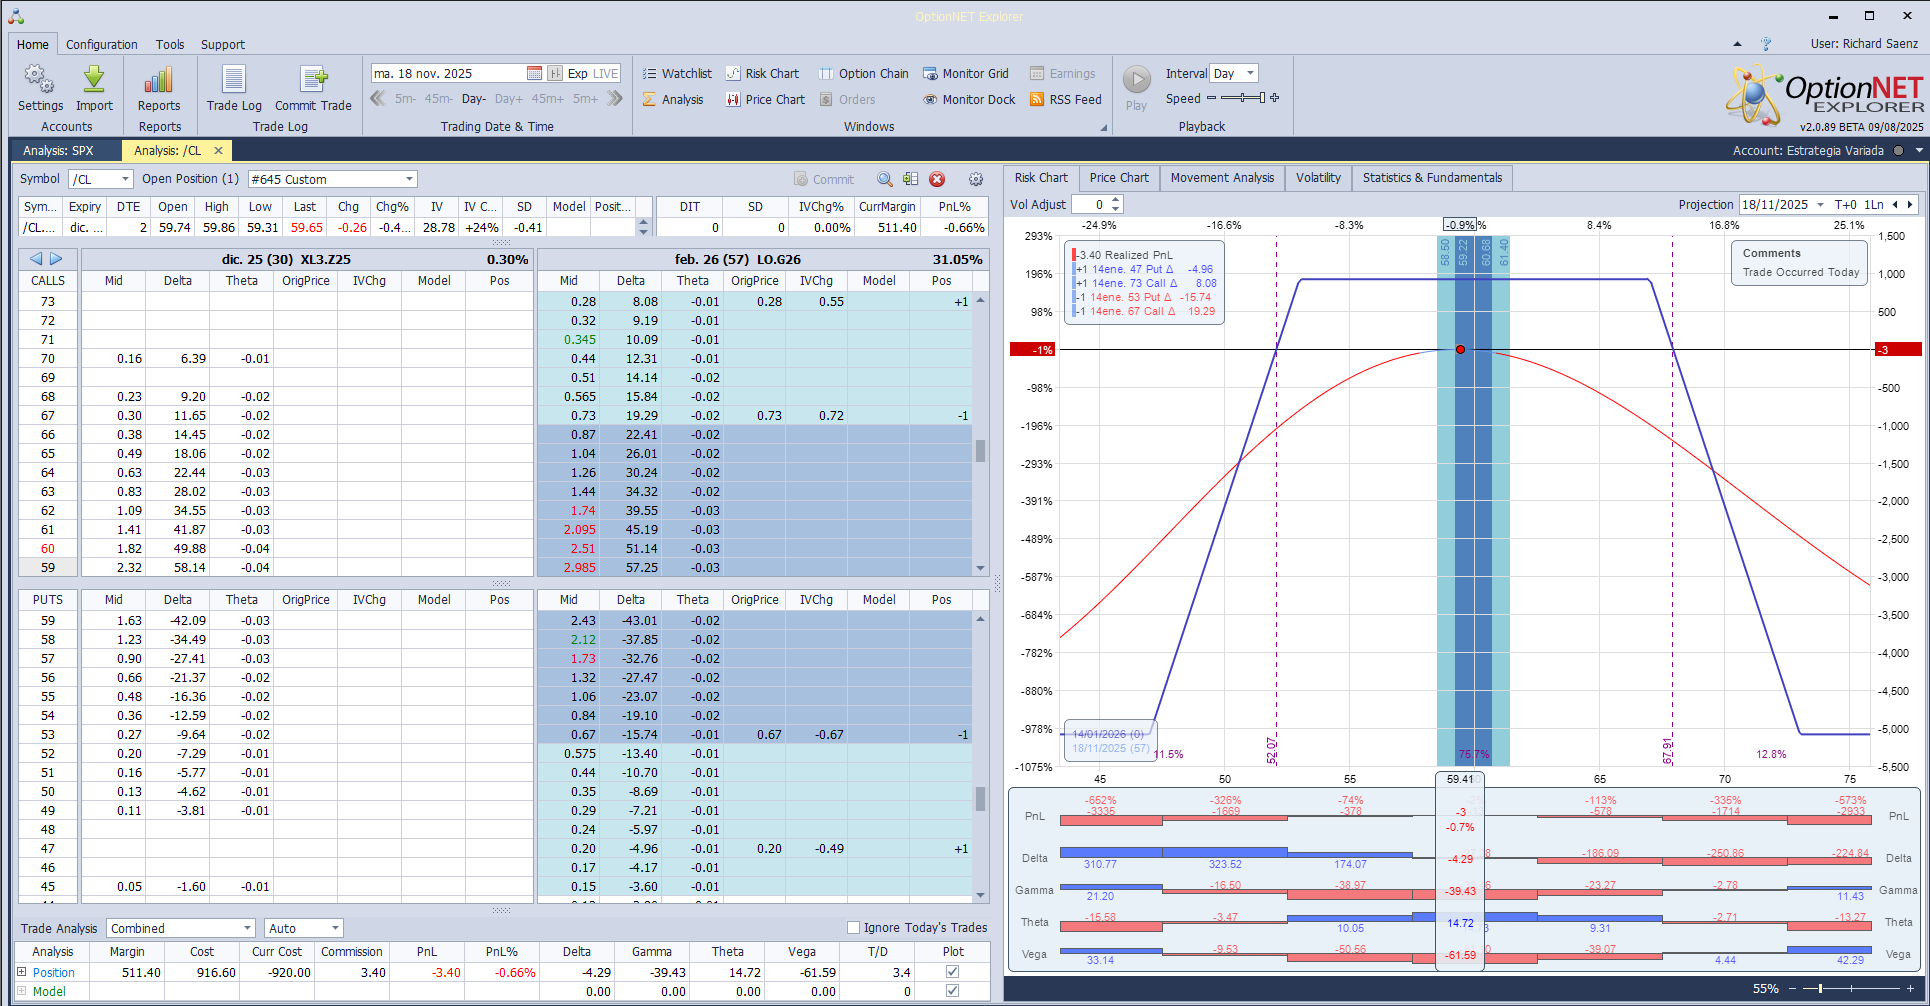Open the RSS Feed window
The image size is (1930, 1006).
(1066, 99)
